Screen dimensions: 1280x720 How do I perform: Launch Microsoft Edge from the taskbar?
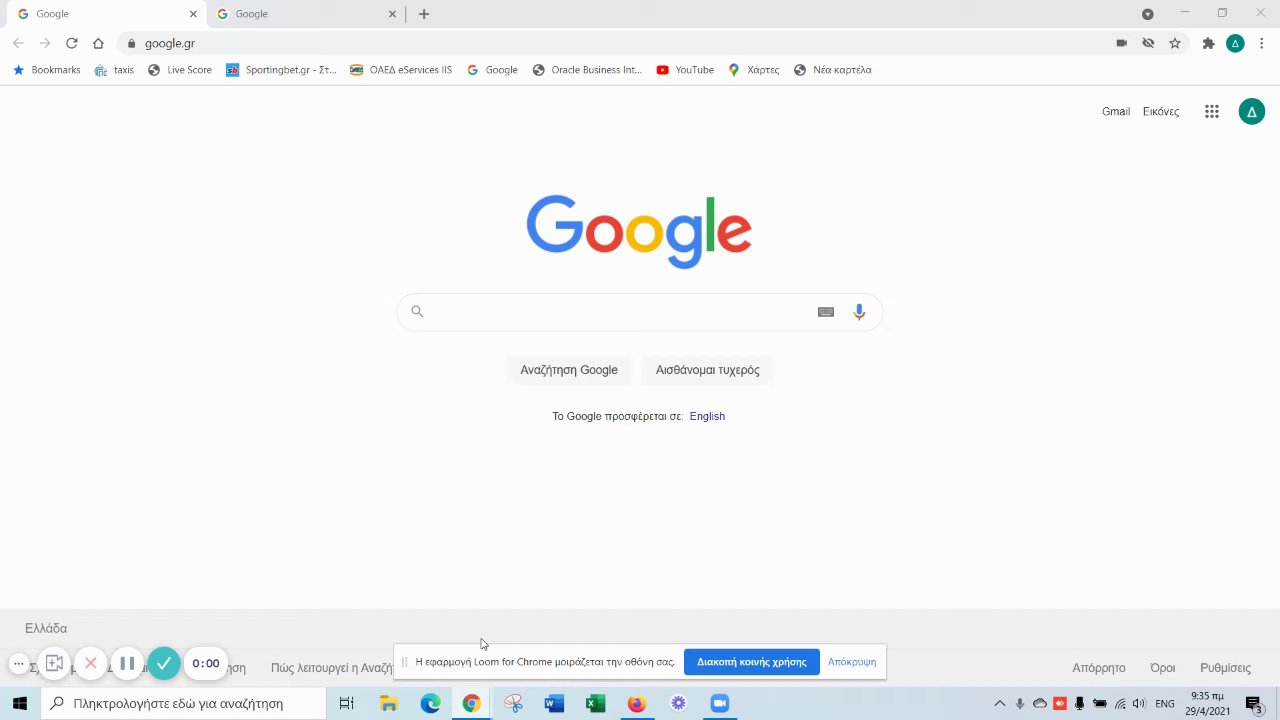(x=430, y=704)
